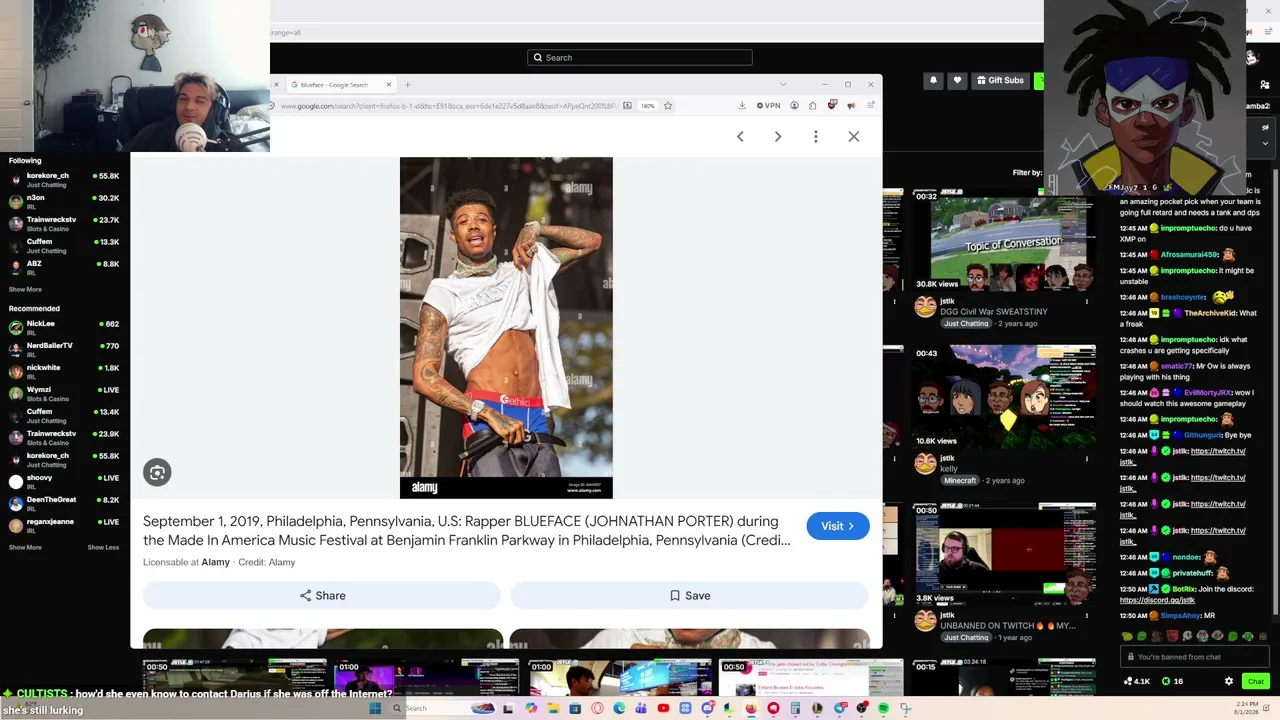The height and width of the screenshot is (720, 1280).
Task: Open shoovy in Recommended channels
Action: [x=65, y=482]
